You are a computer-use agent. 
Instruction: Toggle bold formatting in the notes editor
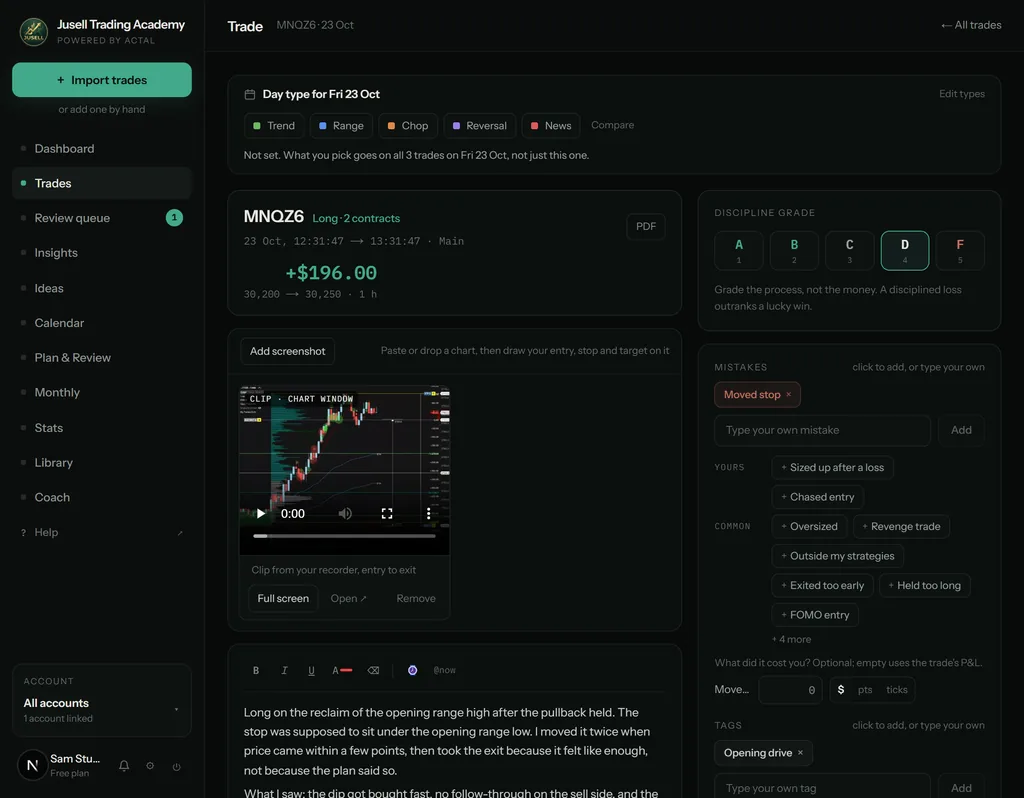click(x=256, y=670)
